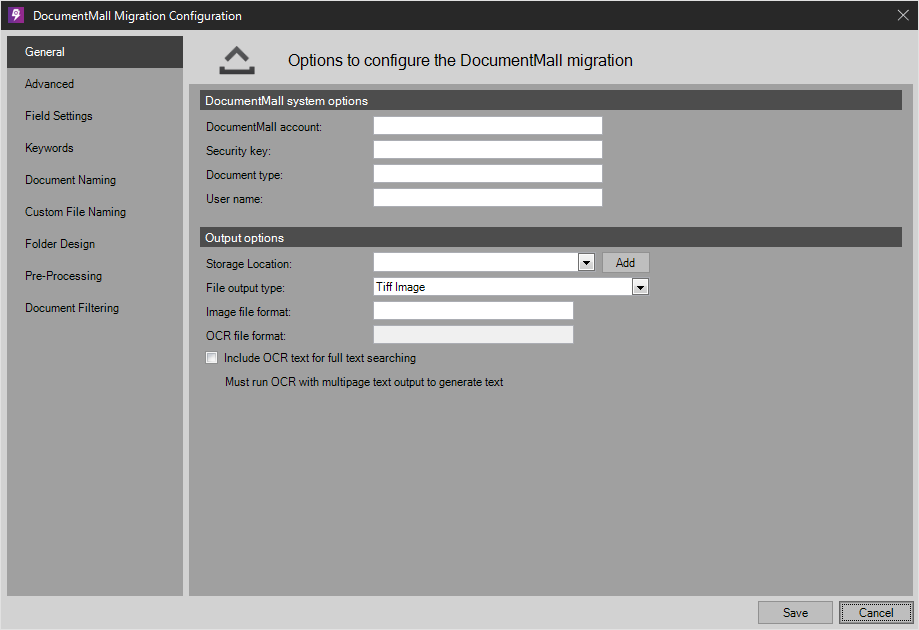Click the upload tray icon beside the heading
The width and height of the screenshot is (919, 630).
237,60
